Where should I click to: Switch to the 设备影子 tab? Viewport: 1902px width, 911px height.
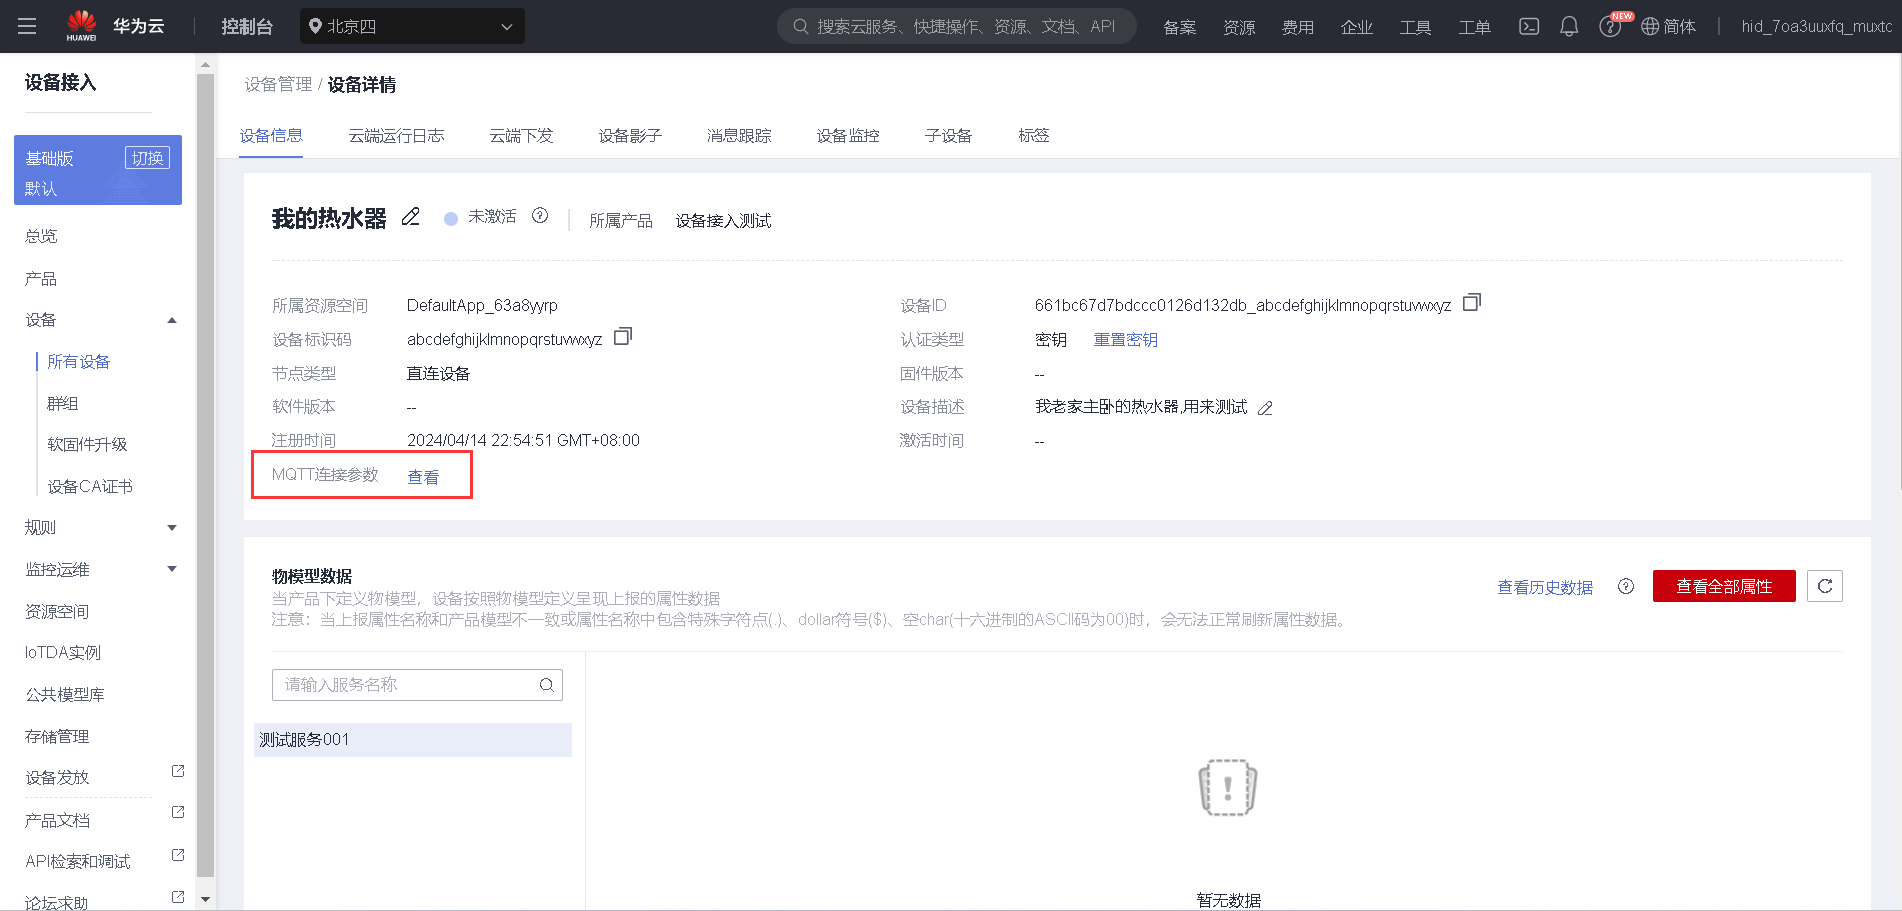630,136
